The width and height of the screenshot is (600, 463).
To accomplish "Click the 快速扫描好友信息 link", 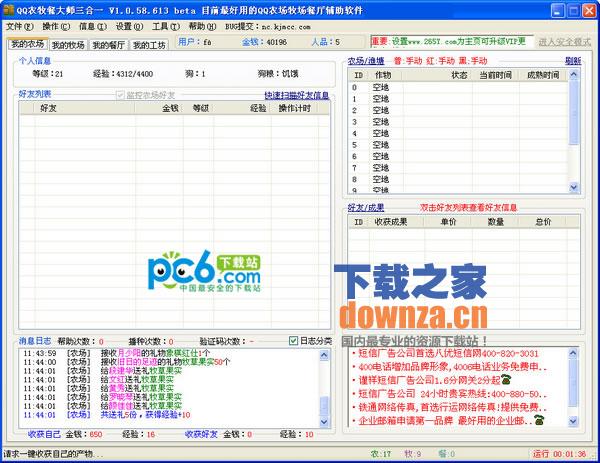I will [297, 95].
